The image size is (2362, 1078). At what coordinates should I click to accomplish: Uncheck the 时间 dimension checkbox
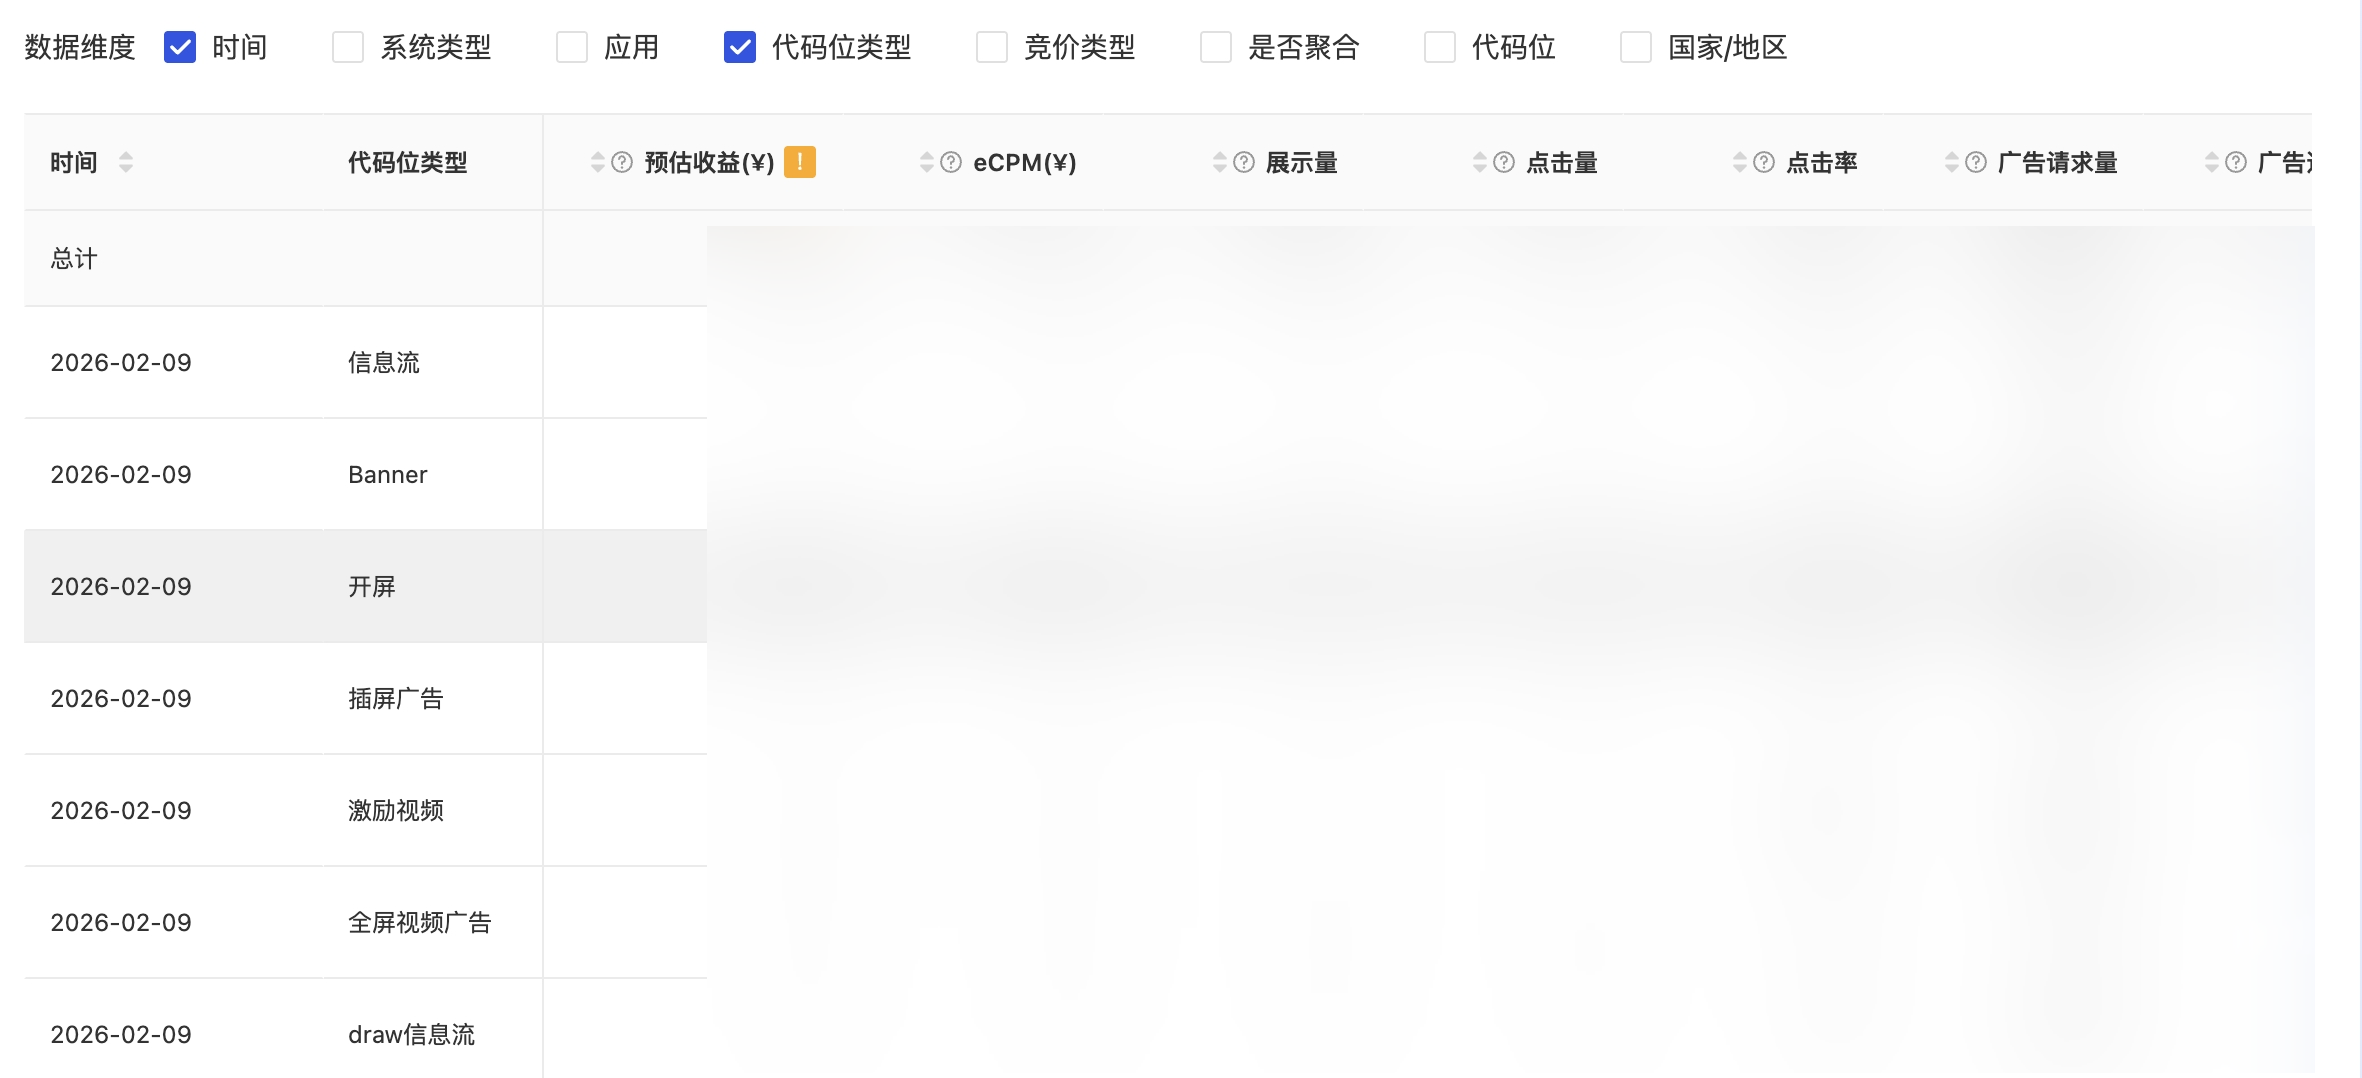pos(180,47)
